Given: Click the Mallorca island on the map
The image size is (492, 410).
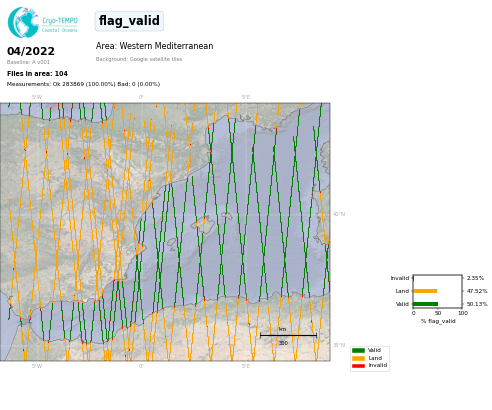Looking at the screenshot, I should pyautogui.click(x=203, y=224).
